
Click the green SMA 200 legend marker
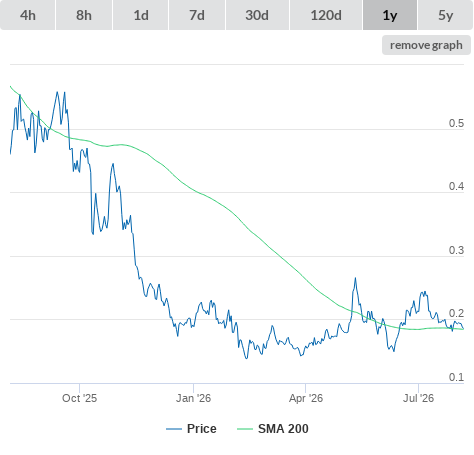coord(245,429)
